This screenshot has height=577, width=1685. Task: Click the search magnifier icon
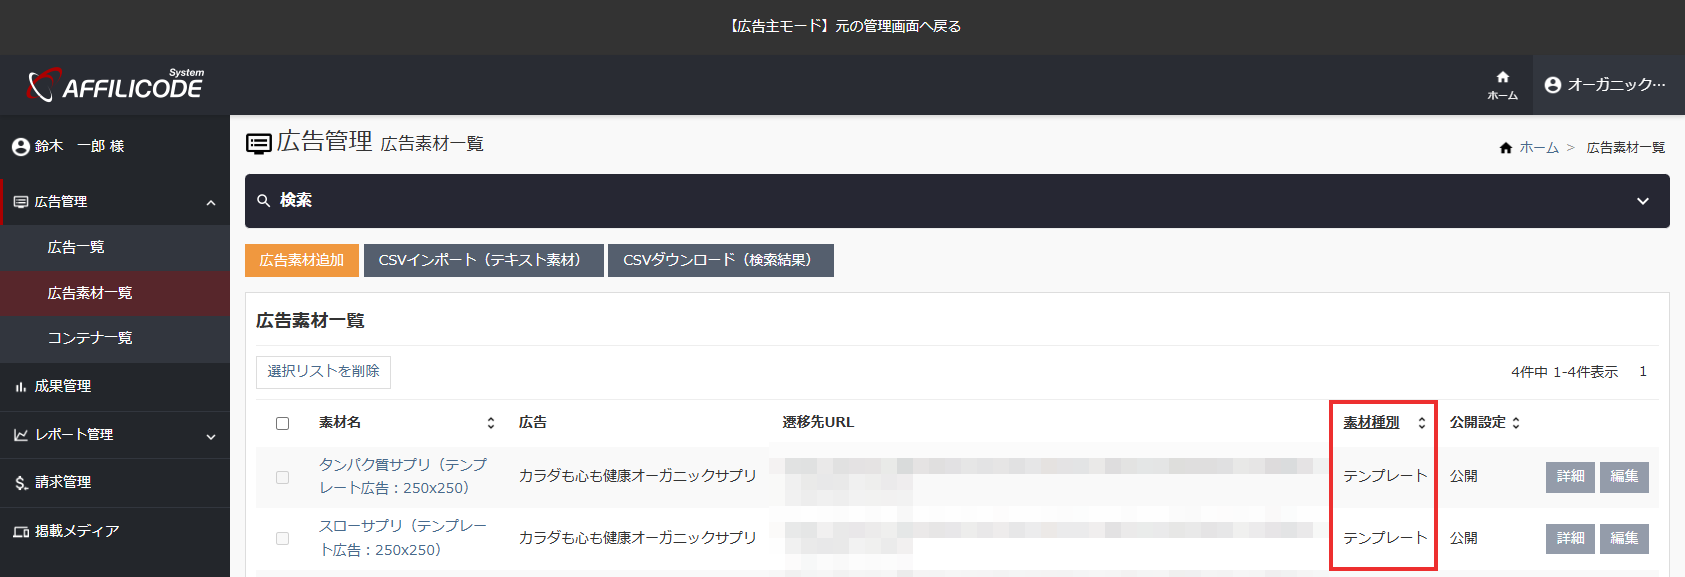[264, 201]
